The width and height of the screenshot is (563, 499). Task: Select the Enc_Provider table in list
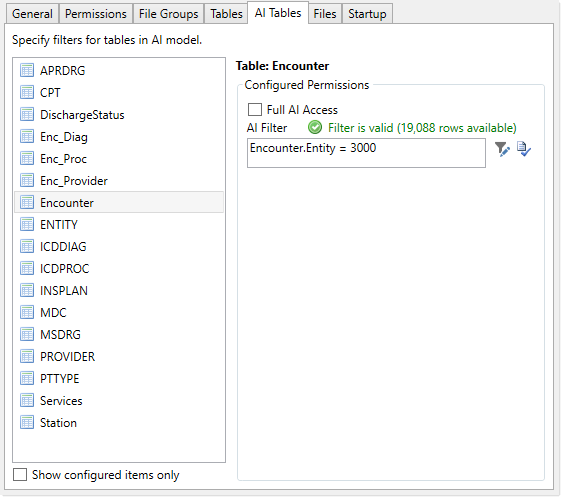119,181
